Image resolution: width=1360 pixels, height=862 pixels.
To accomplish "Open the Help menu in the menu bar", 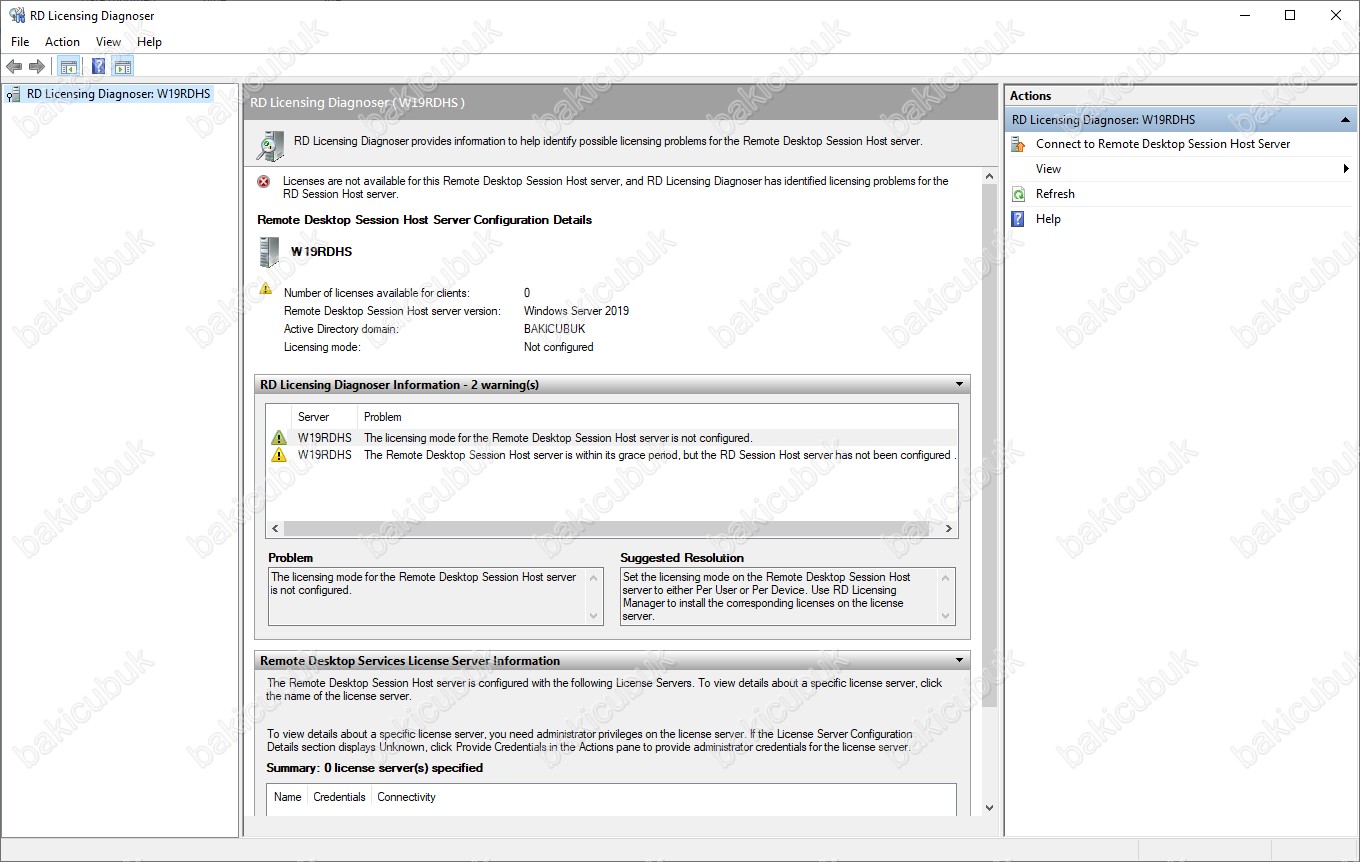I will (x=149, y=42).
